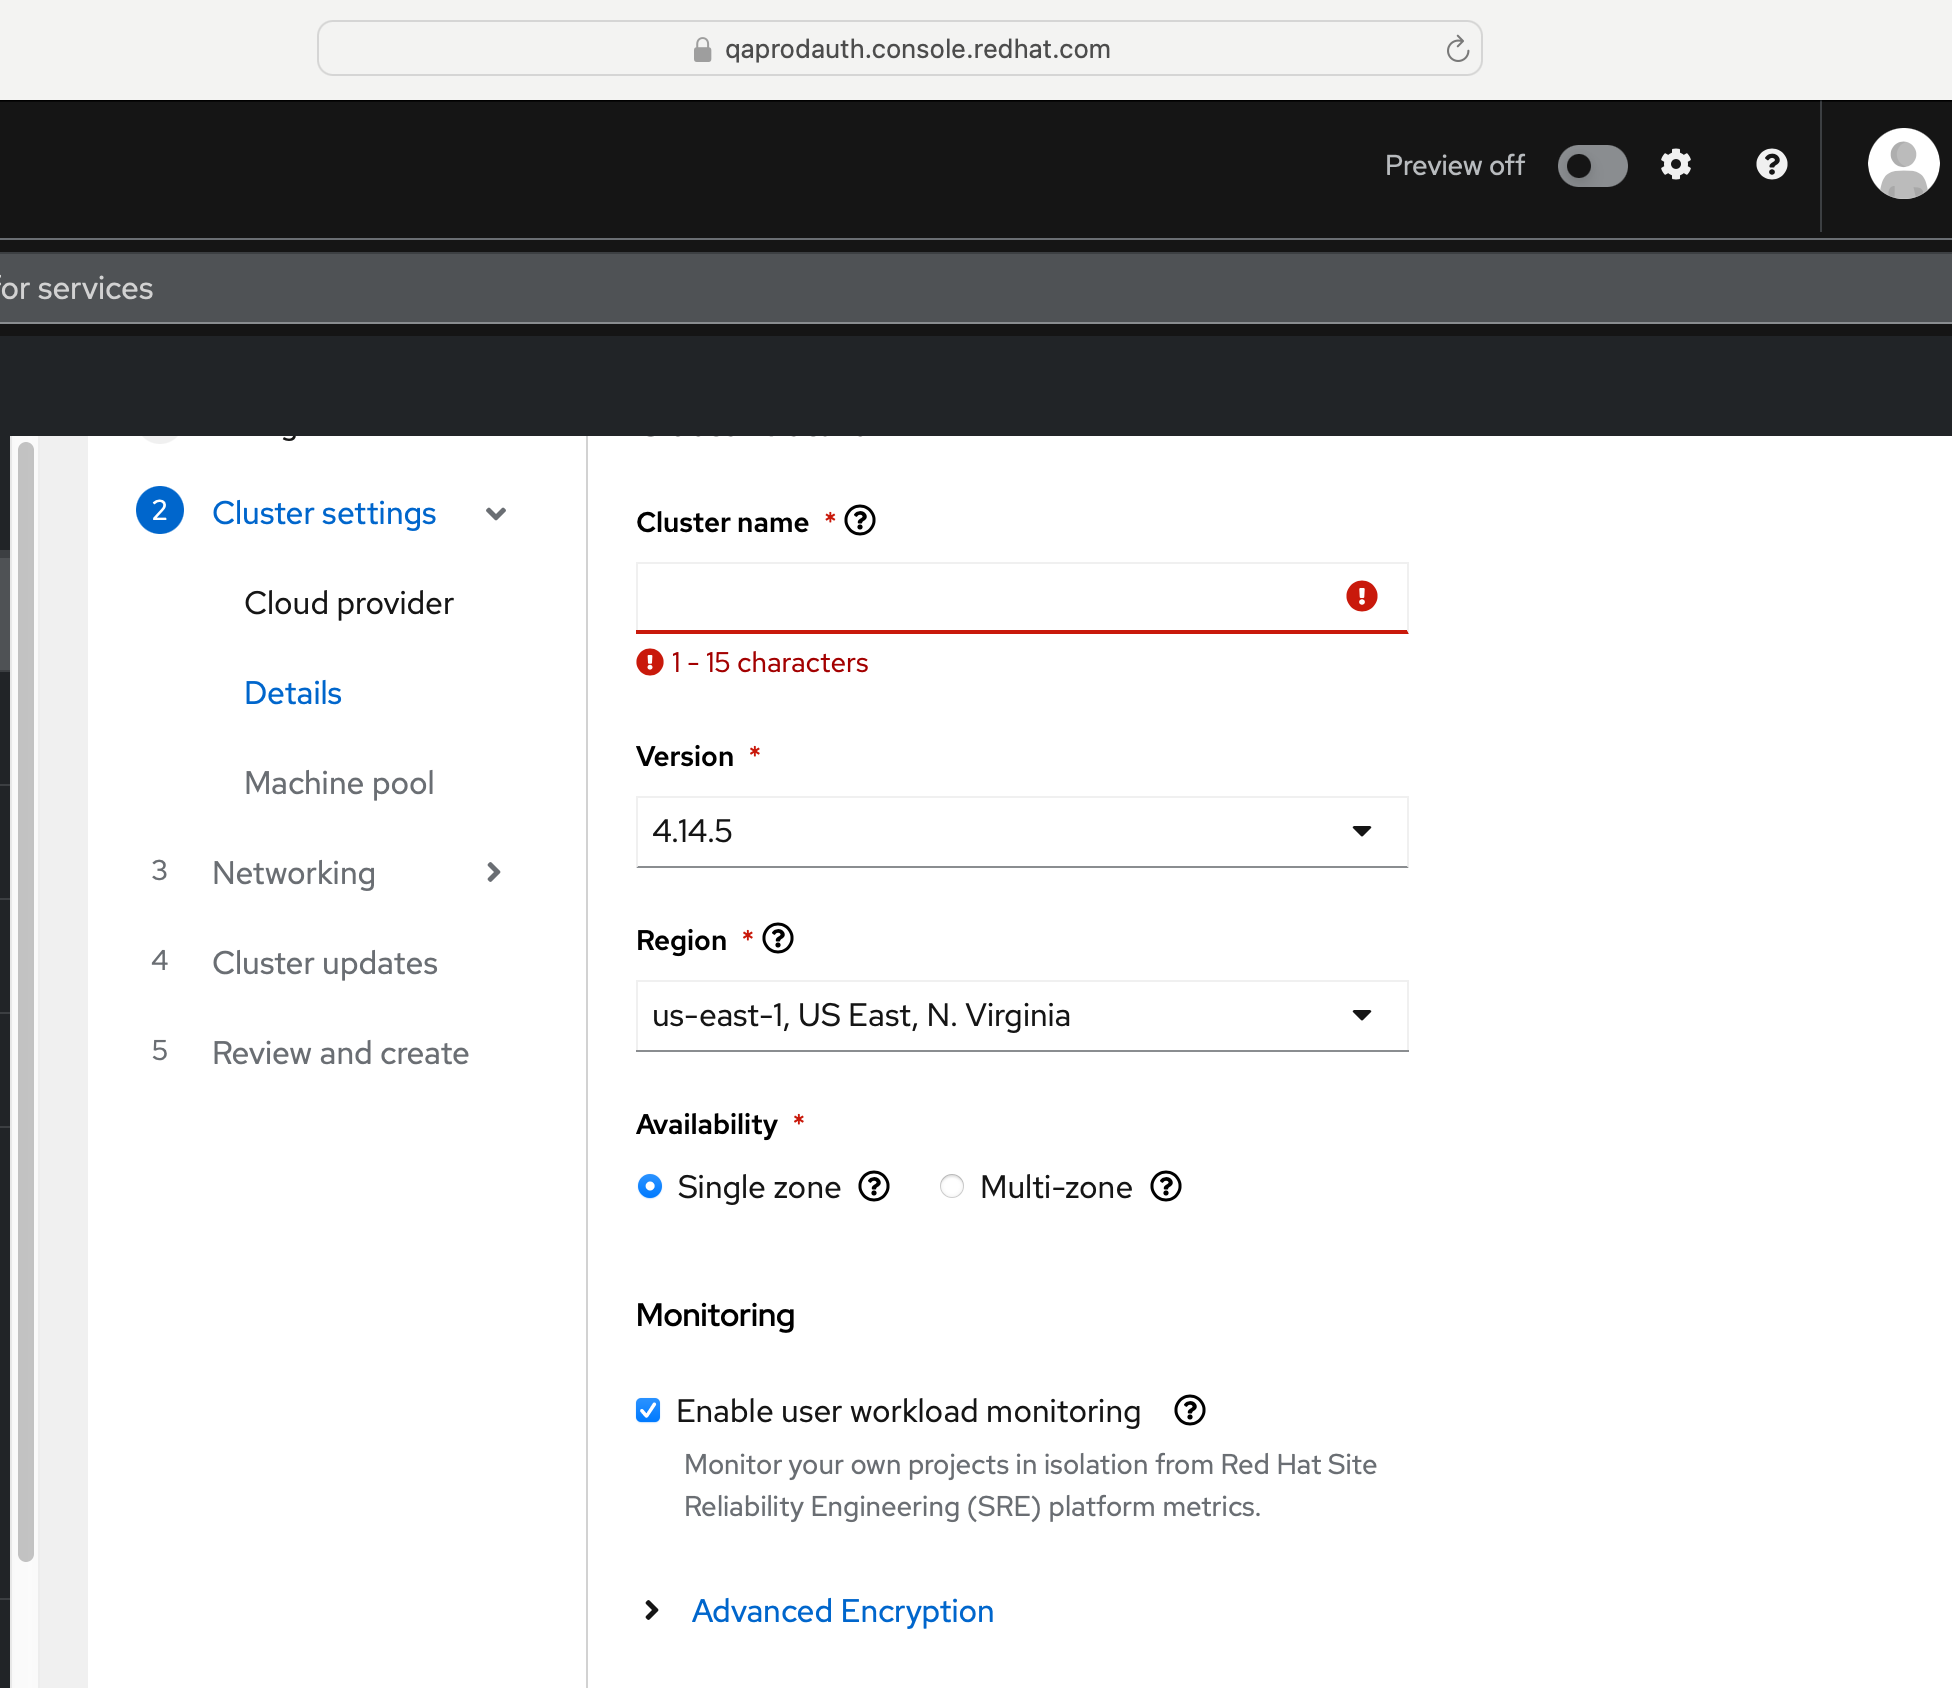Show Single zone help tooltip
The height and width of the screenshot is (1688, 1952).
point(874,1187)
